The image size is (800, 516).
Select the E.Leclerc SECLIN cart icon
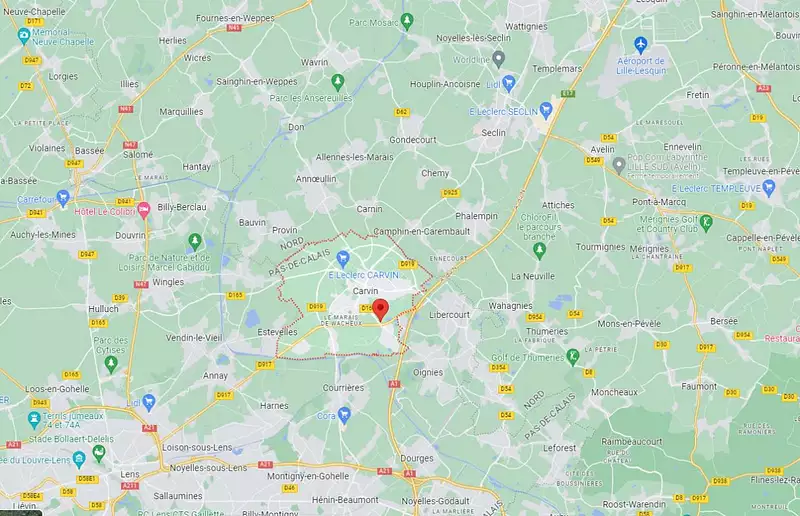click(546, 110)
